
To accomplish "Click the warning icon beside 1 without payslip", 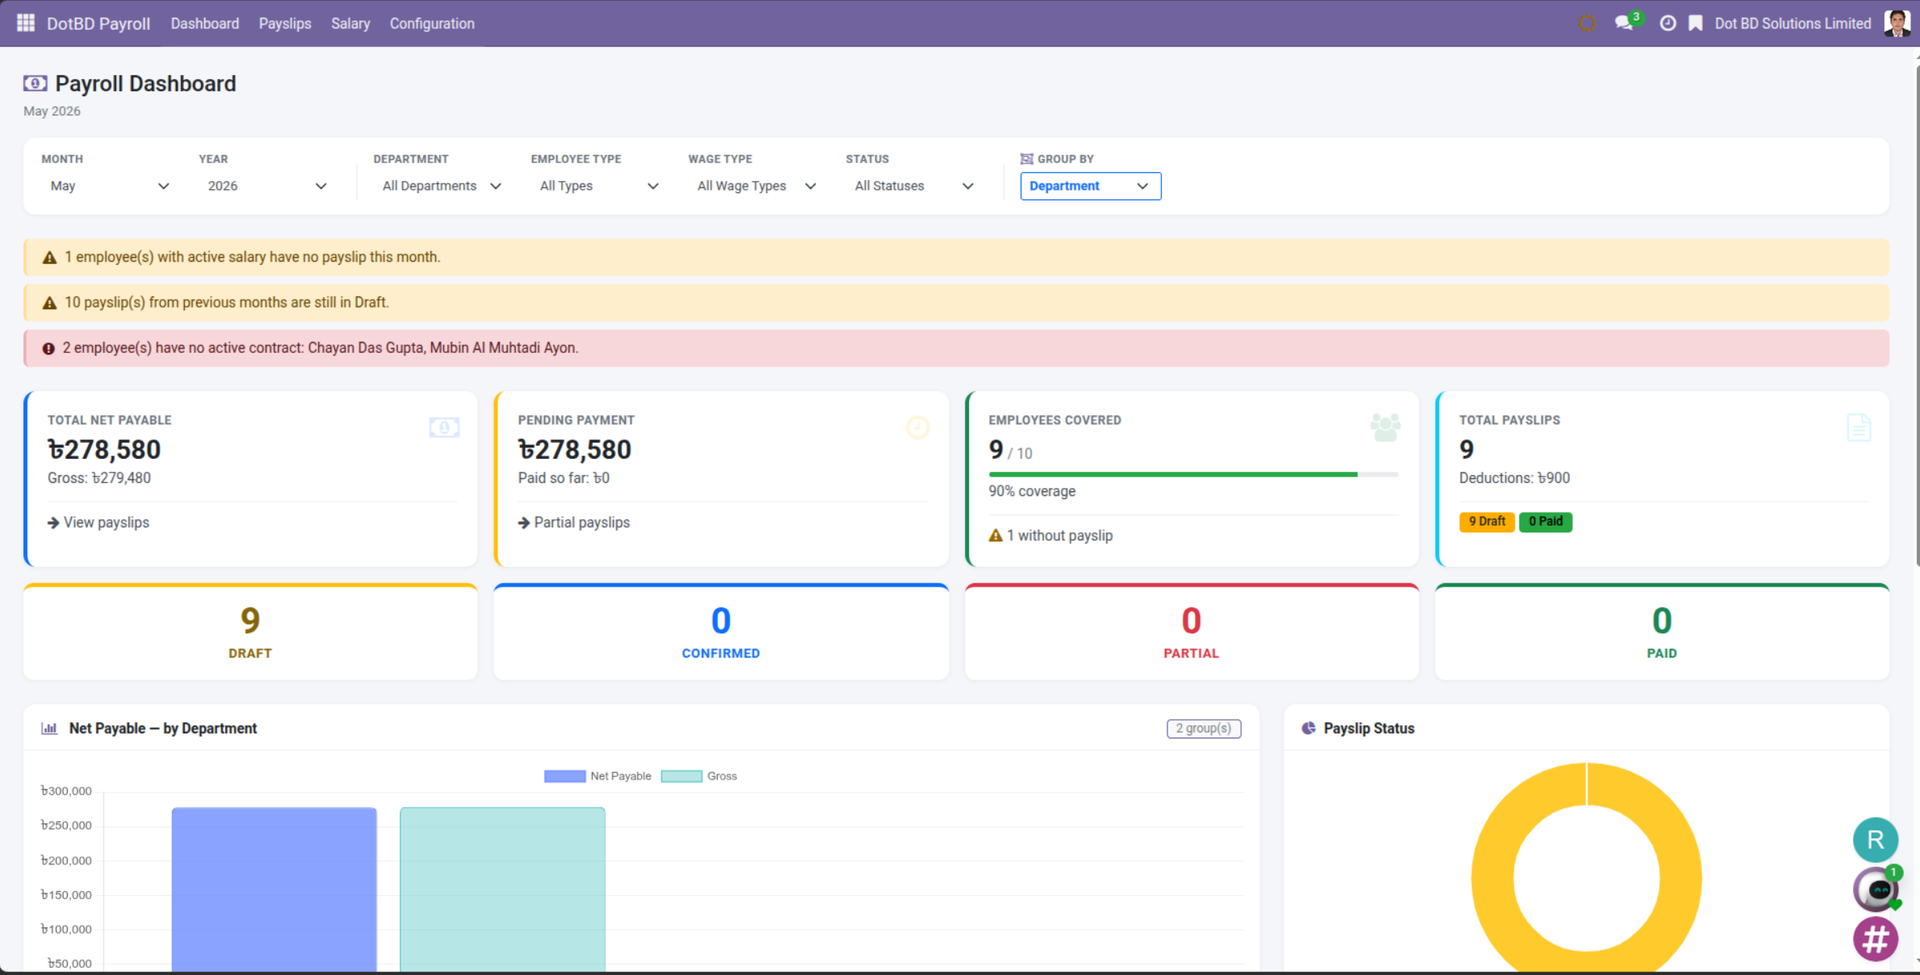I will pyautogui.click(x=995, y=536).
